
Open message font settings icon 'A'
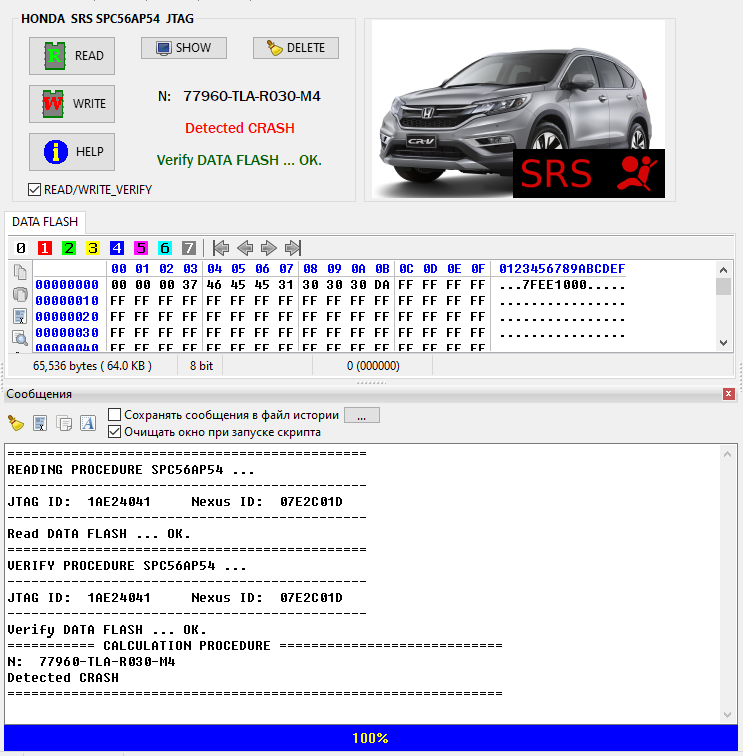[x=88, y=423]
